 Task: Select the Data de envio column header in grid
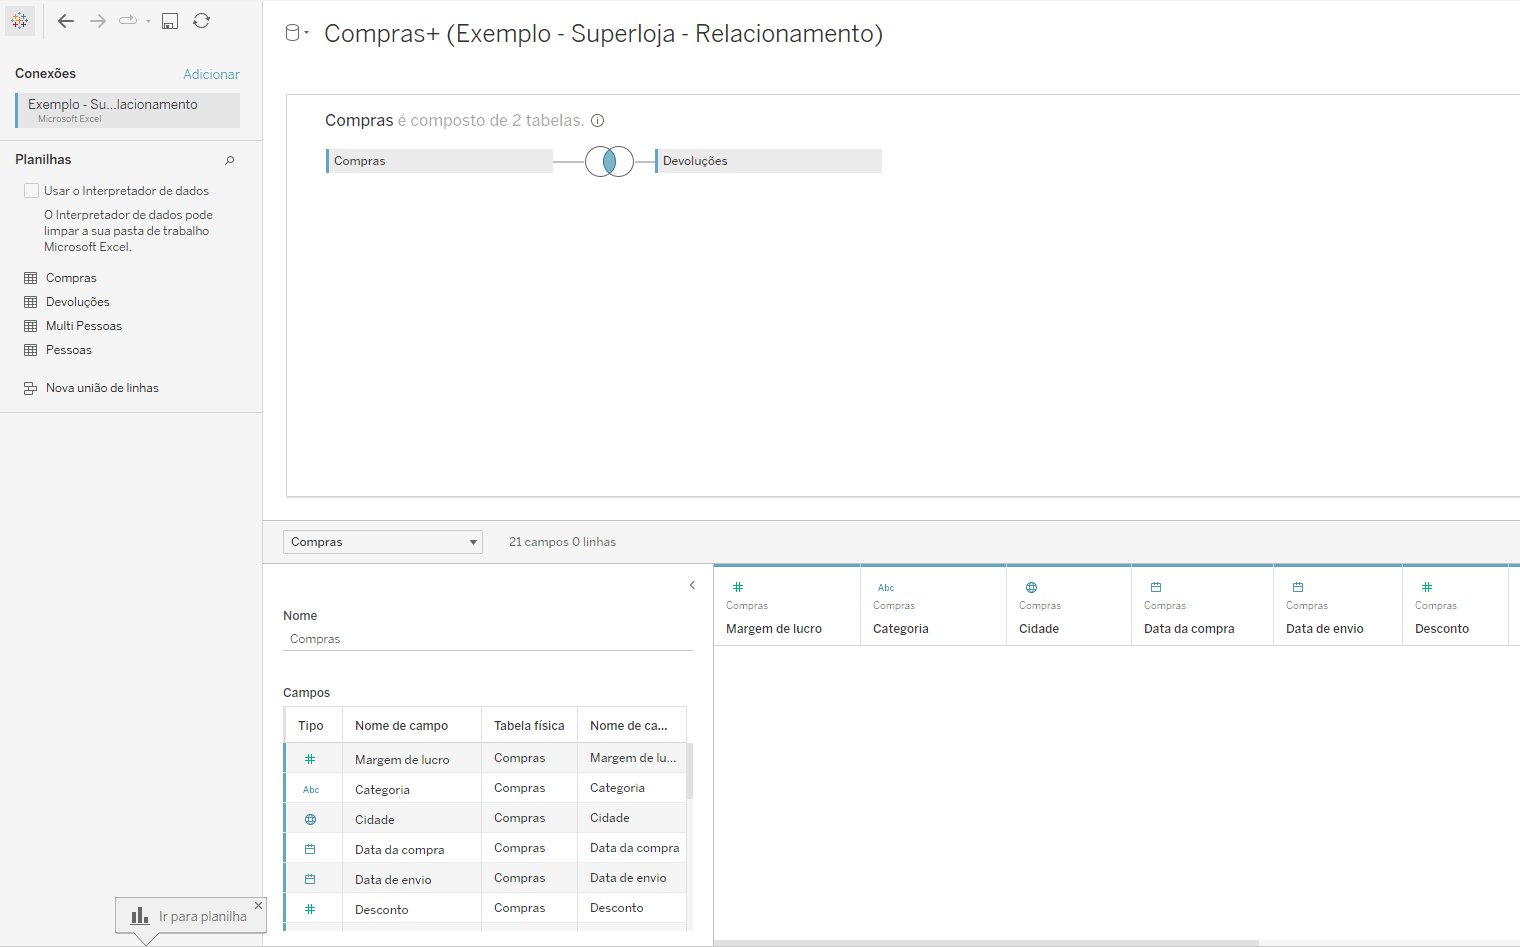[1338, 606]
